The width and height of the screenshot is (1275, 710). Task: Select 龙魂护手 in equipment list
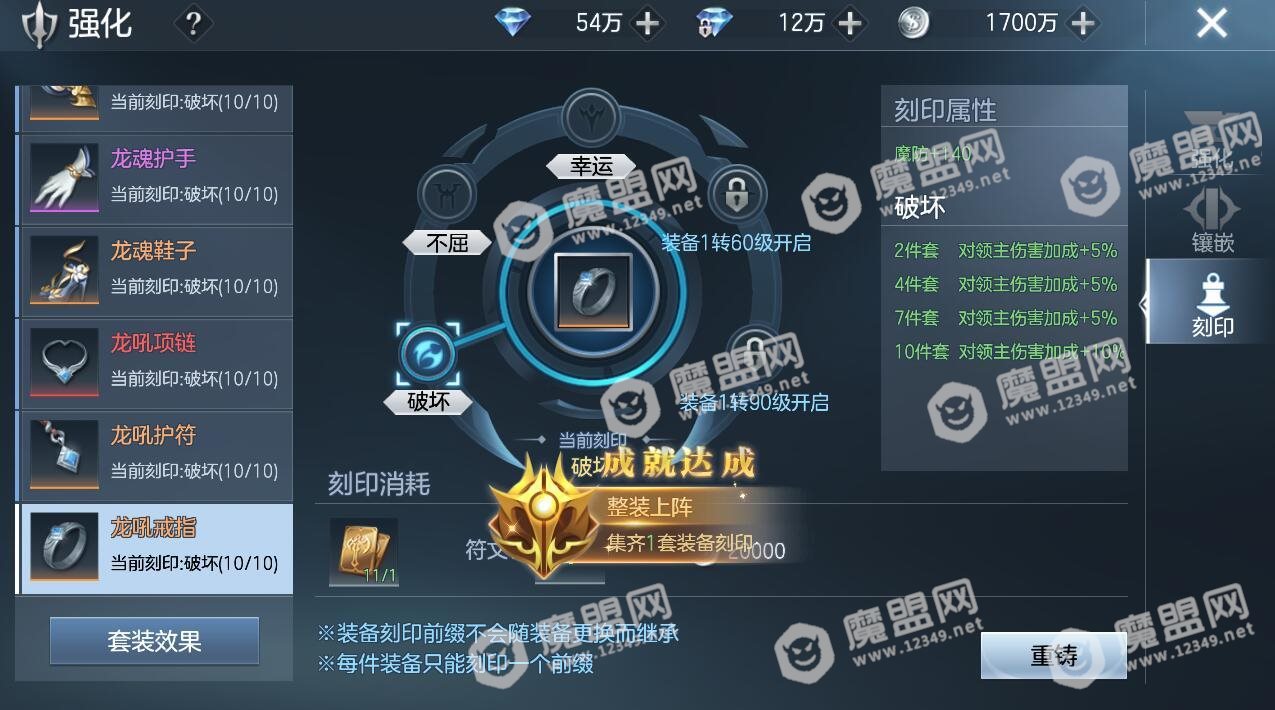pyautogui.click(x=155, y=180)
